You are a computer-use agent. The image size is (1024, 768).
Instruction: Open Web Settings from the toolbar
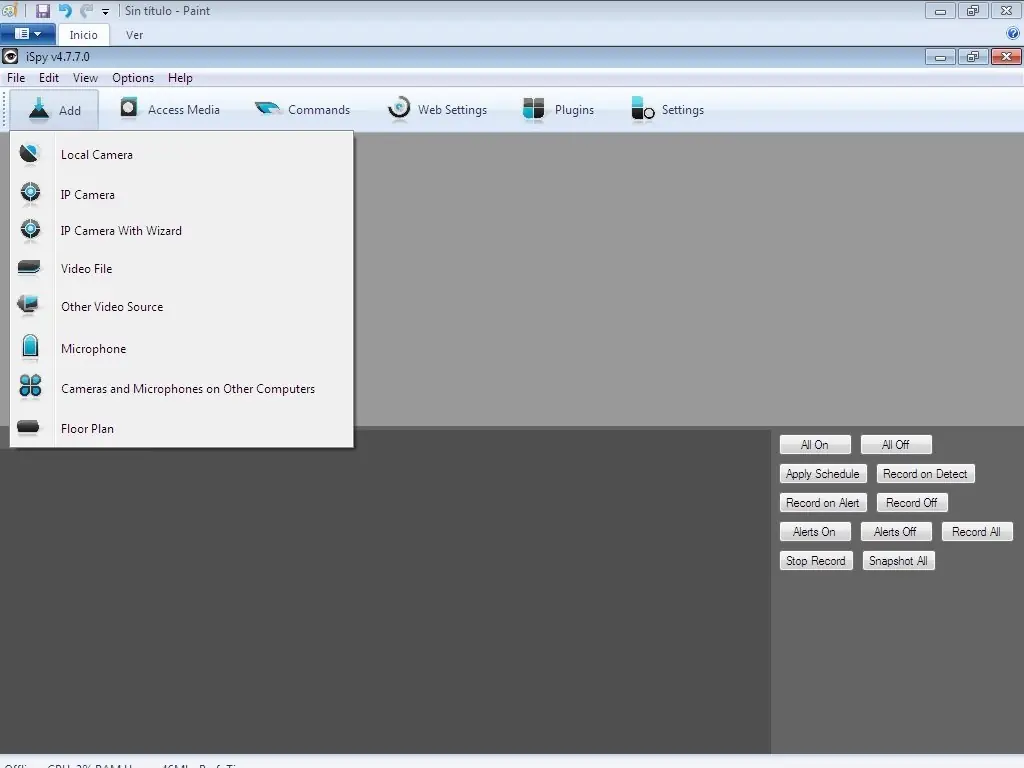tap(438, 110)
